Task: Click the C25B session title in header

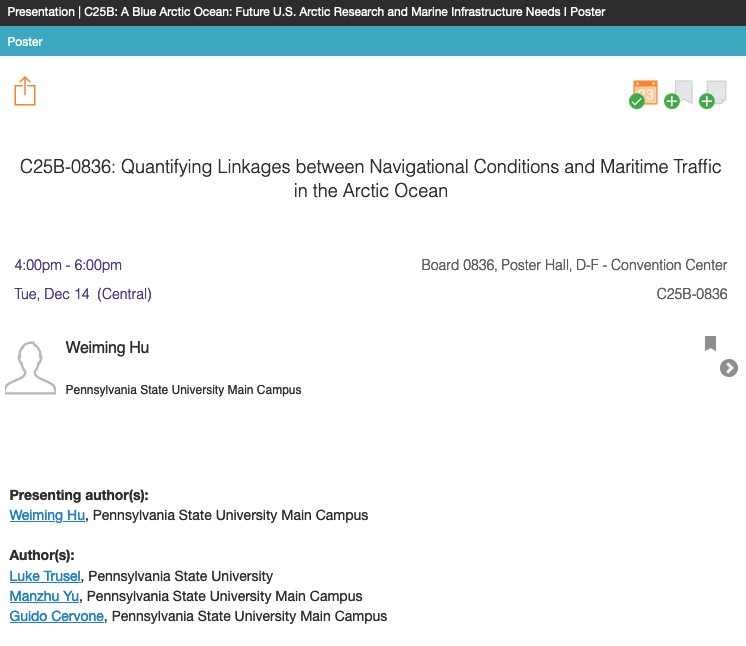Action: coord(344,12)
